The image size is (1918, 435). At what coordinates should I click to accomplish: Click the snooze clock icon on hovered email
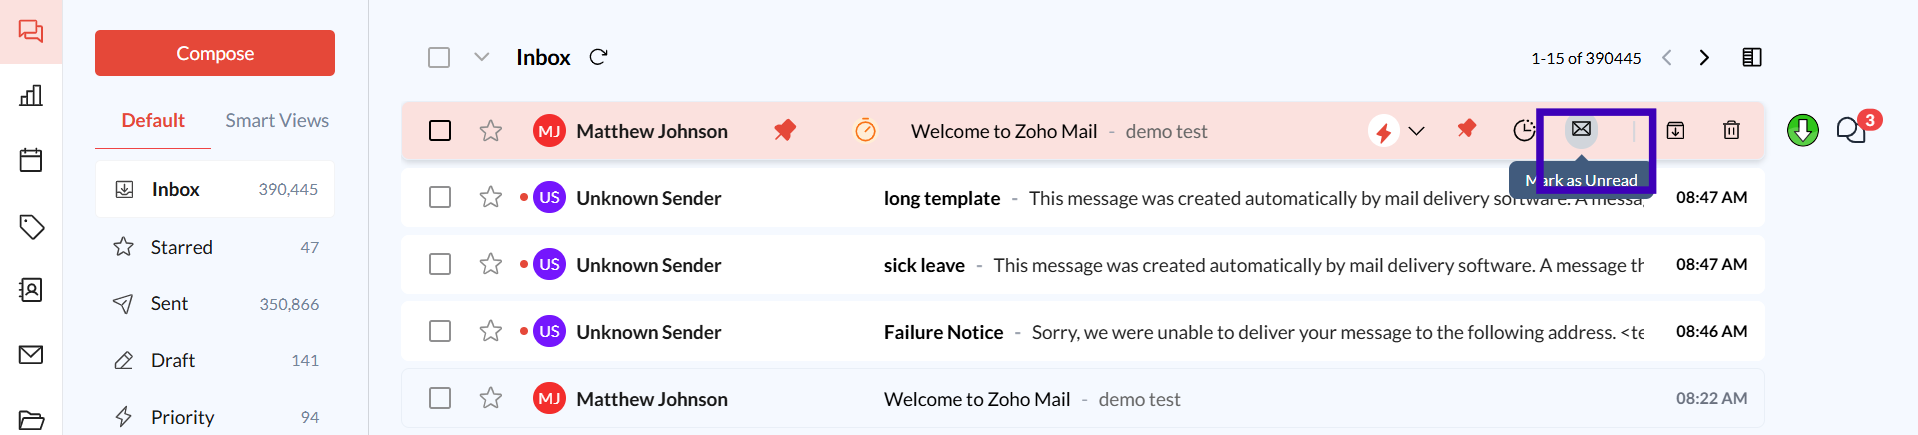1523,130
